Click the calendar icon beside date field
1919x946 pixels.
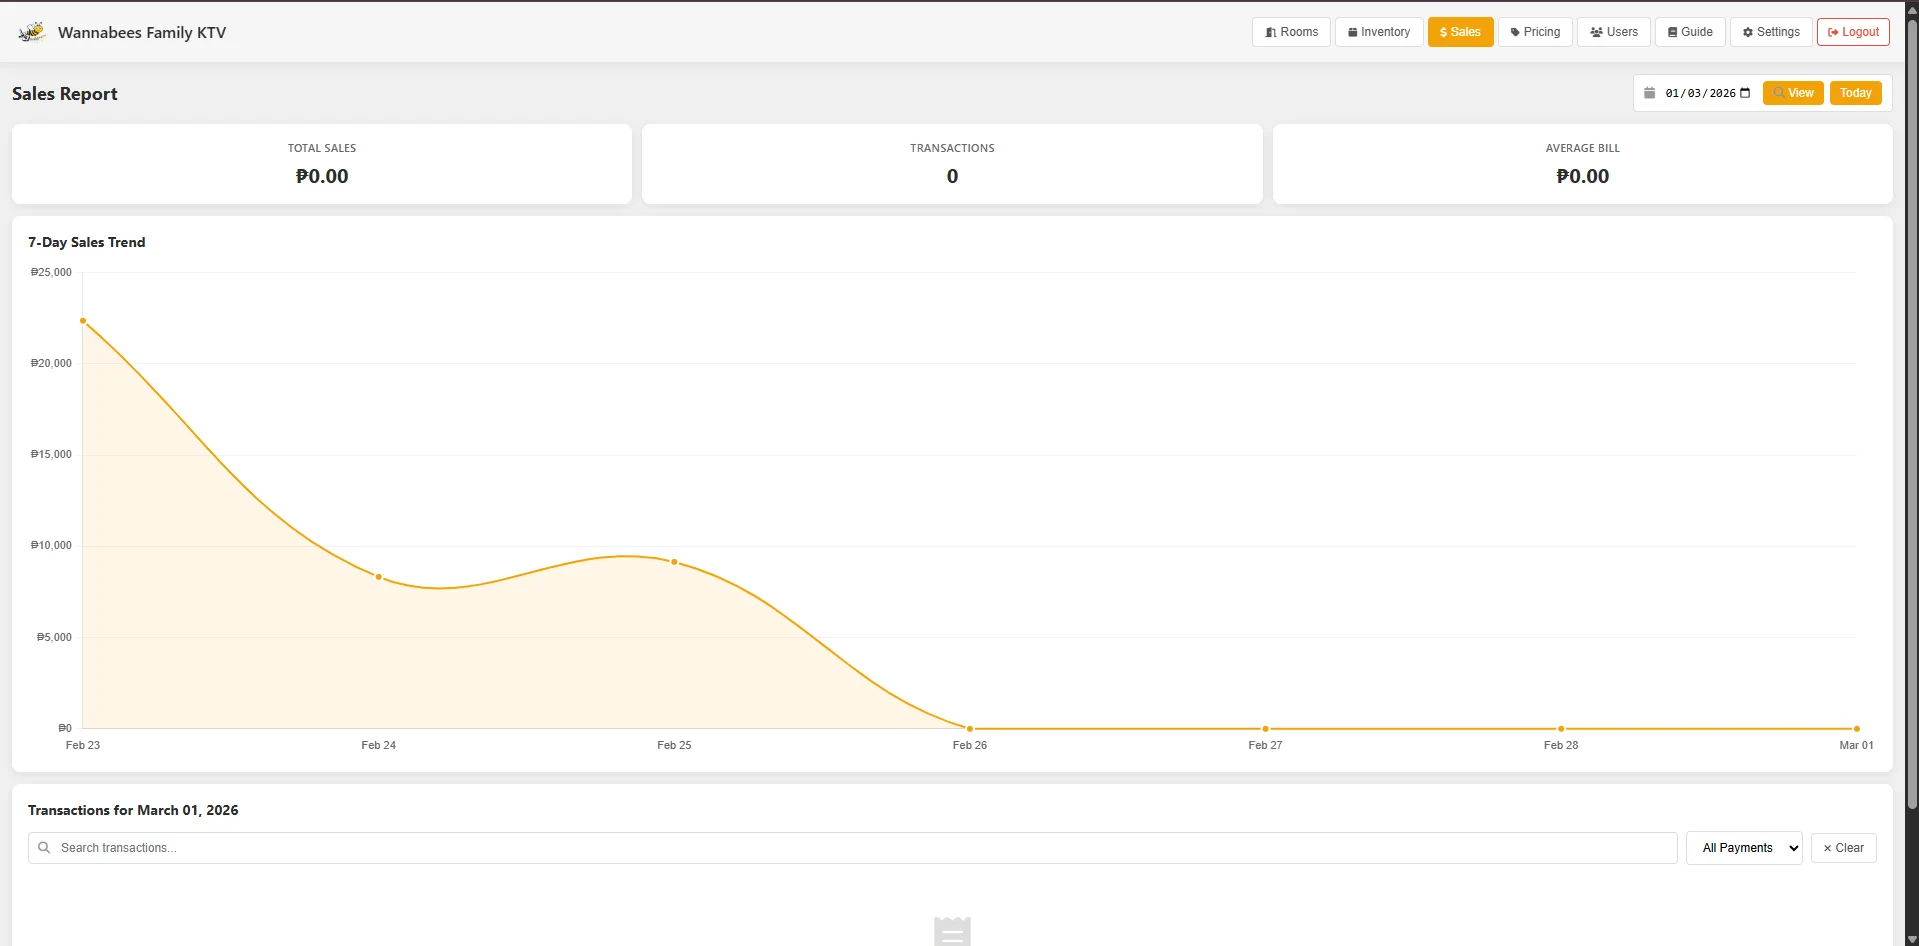click(x=1649, y=93)
